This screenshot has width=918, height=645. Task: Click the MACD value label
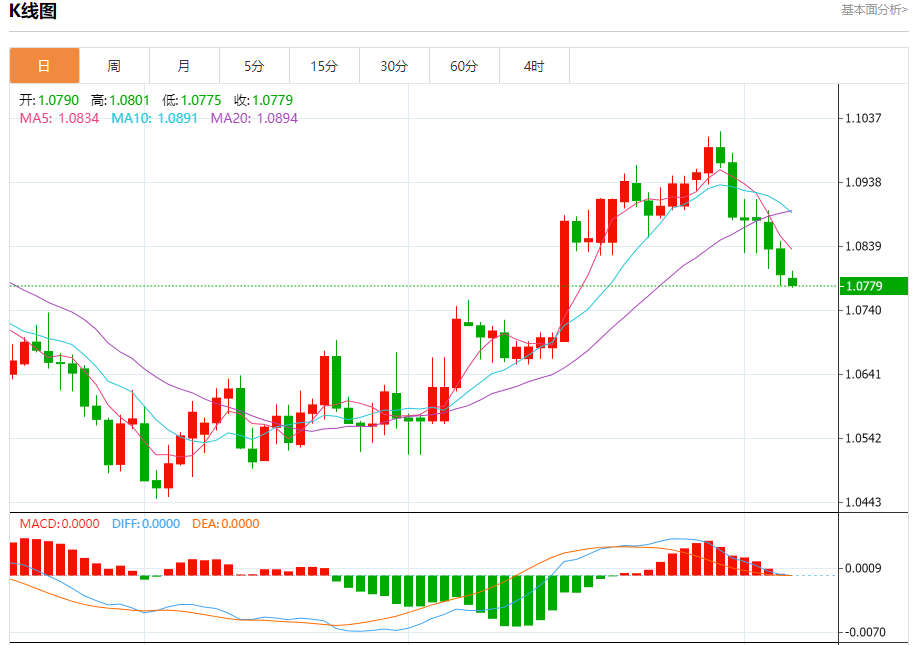pyautogui.click(x=59, y=524)
